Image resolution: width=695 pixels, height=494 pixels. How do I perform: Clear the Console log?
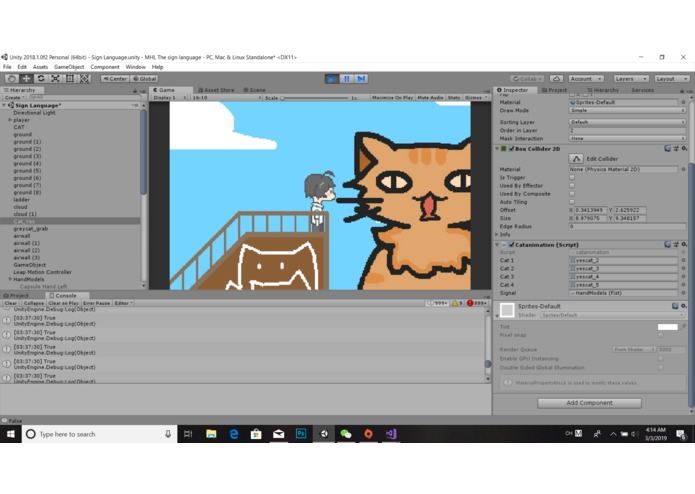(x=11, y=303)
